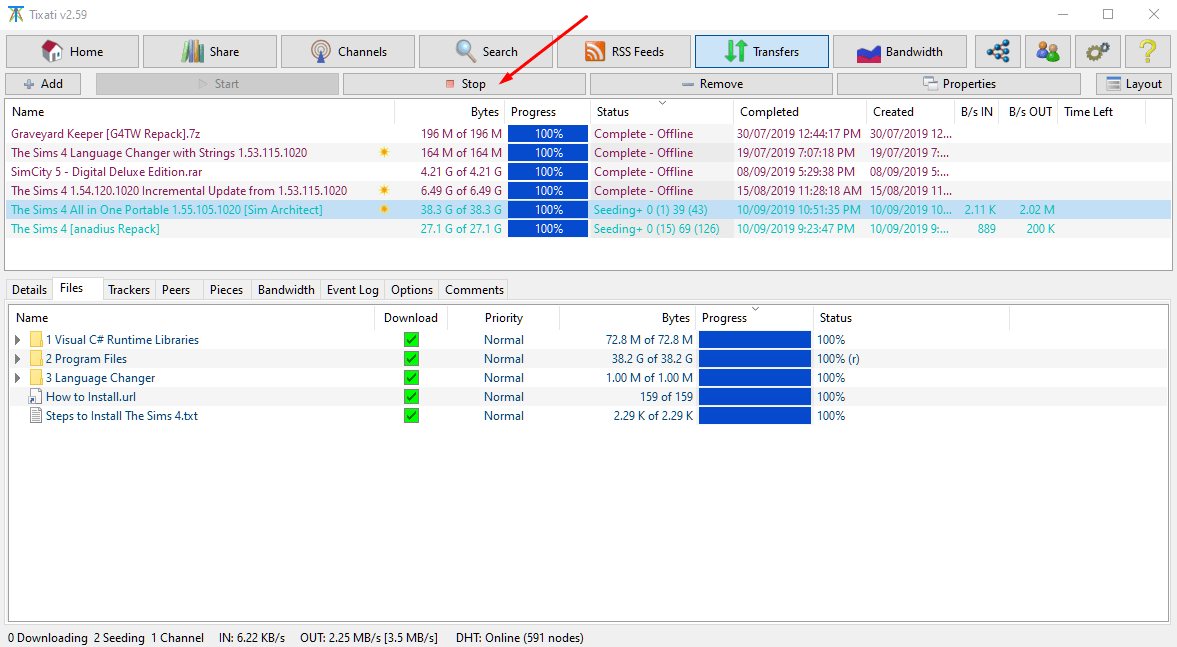Viewport: 1177px width, 647px height.
Task: Change priority of 3 Language Changer
Action: pyautogui.click(x=504, y=378)
